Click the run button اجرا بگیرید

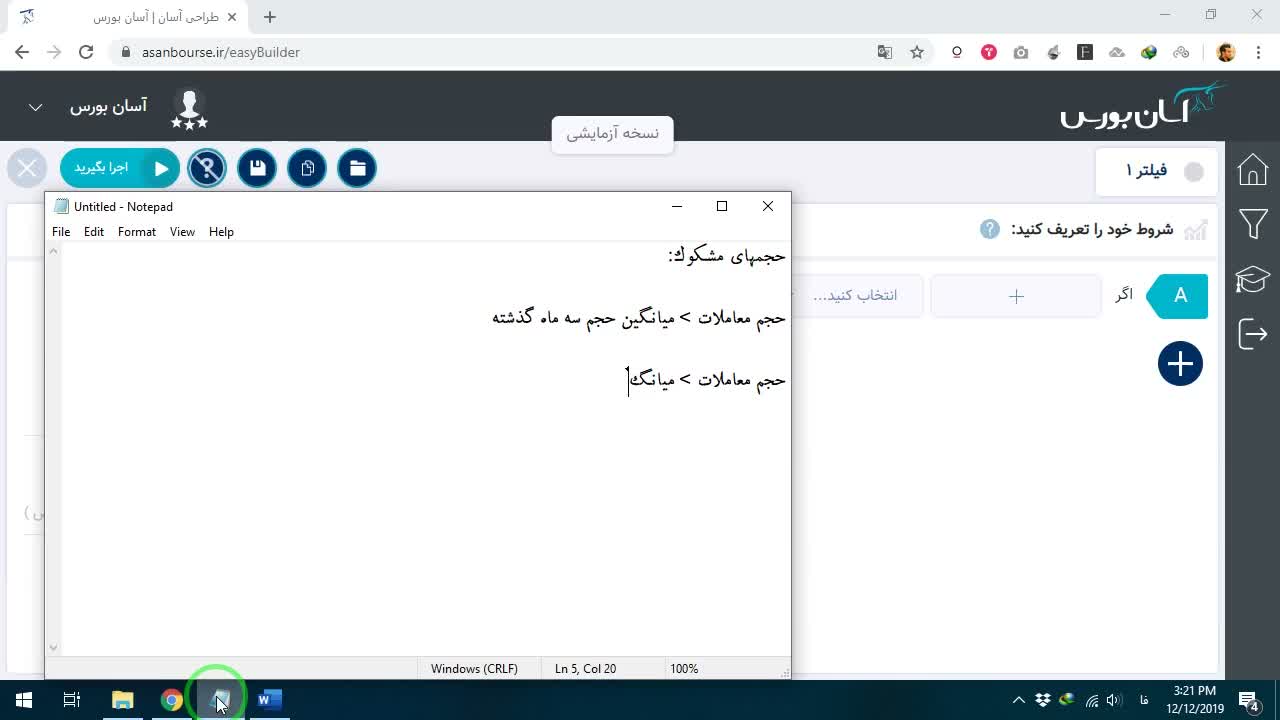coord(120,168)
